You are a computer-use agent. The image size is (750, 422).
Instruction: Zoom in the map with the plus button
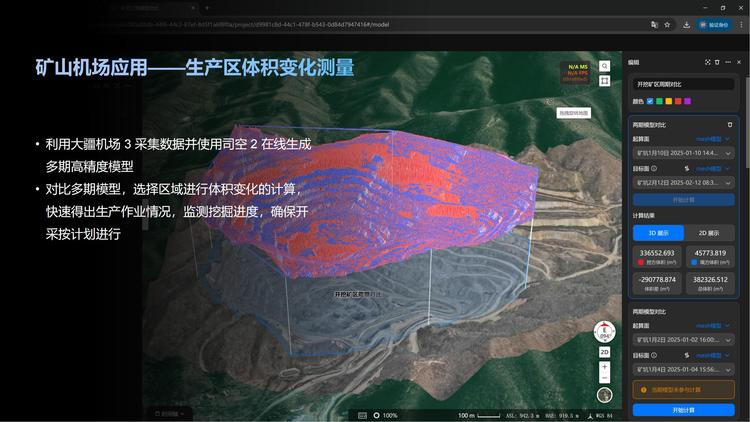click(x=605, y=367)
